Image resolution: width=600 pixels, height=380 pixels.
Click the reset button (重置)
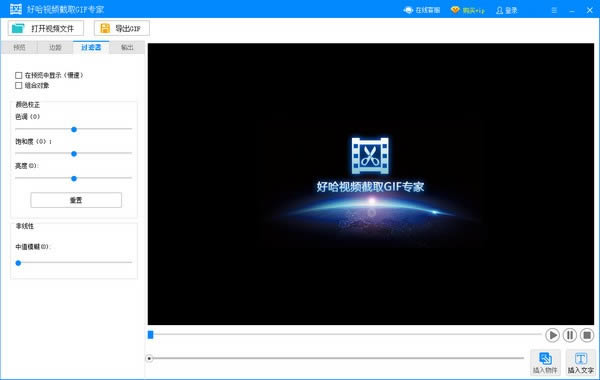76,200
